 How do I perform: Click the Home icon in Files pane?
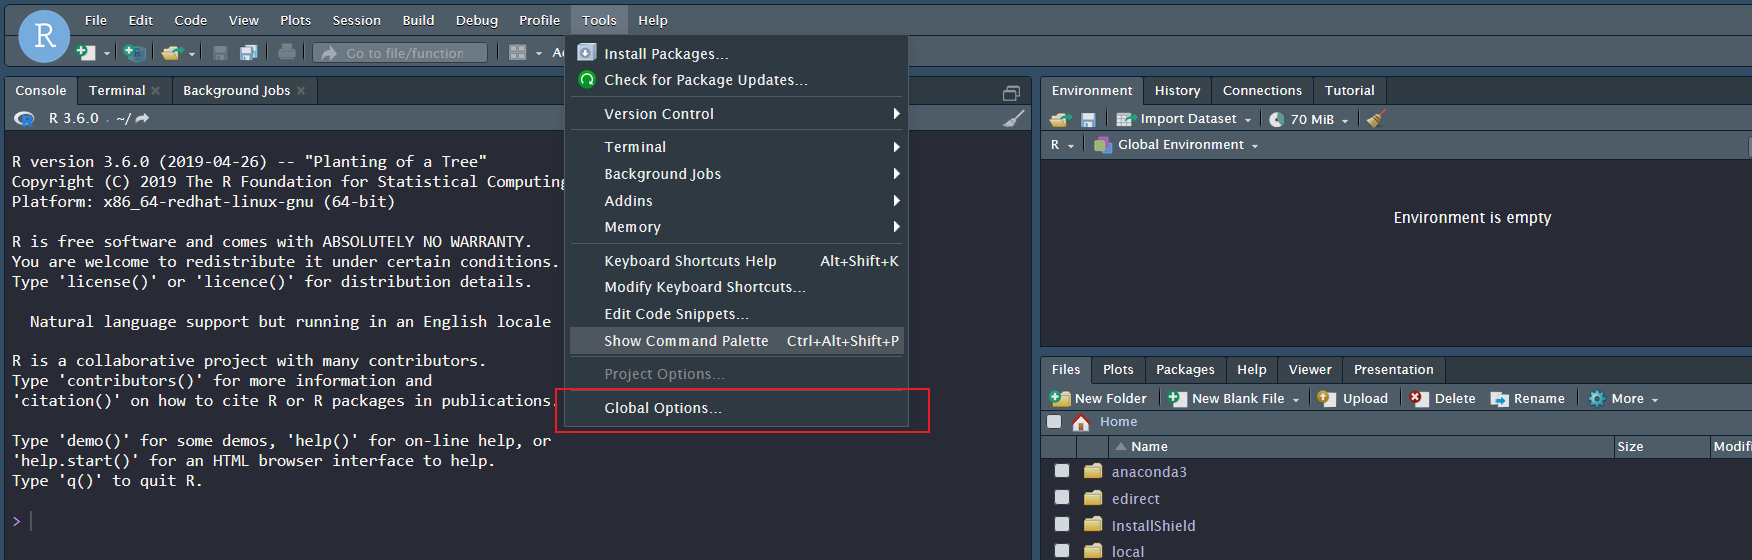1081,422
